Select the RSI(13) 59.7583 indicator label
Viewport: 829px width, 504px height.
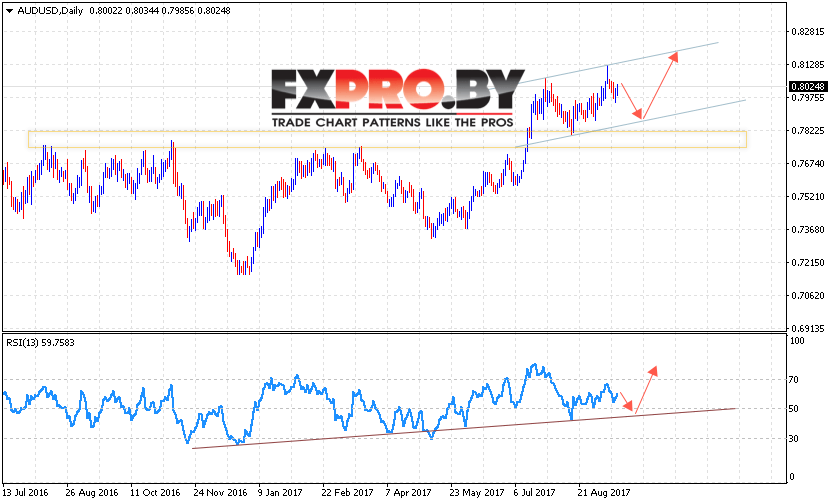pos(40,343)
